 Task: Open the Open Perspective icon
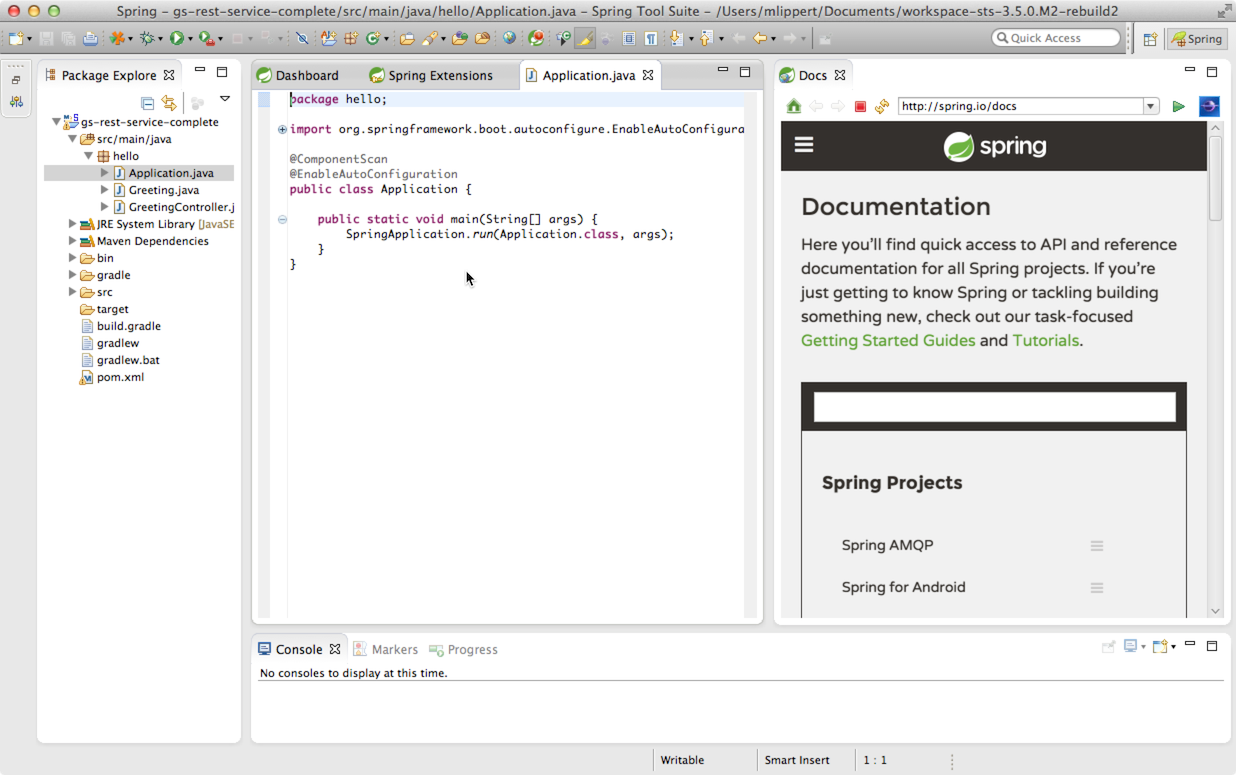(1150, 39)
